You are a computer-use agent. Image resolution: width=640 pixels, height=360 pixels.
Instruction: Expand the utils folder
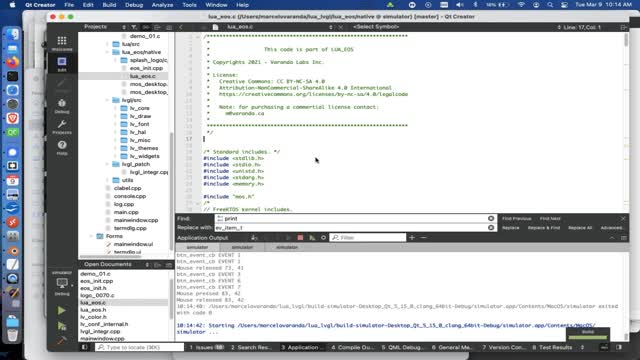(108, 180)
